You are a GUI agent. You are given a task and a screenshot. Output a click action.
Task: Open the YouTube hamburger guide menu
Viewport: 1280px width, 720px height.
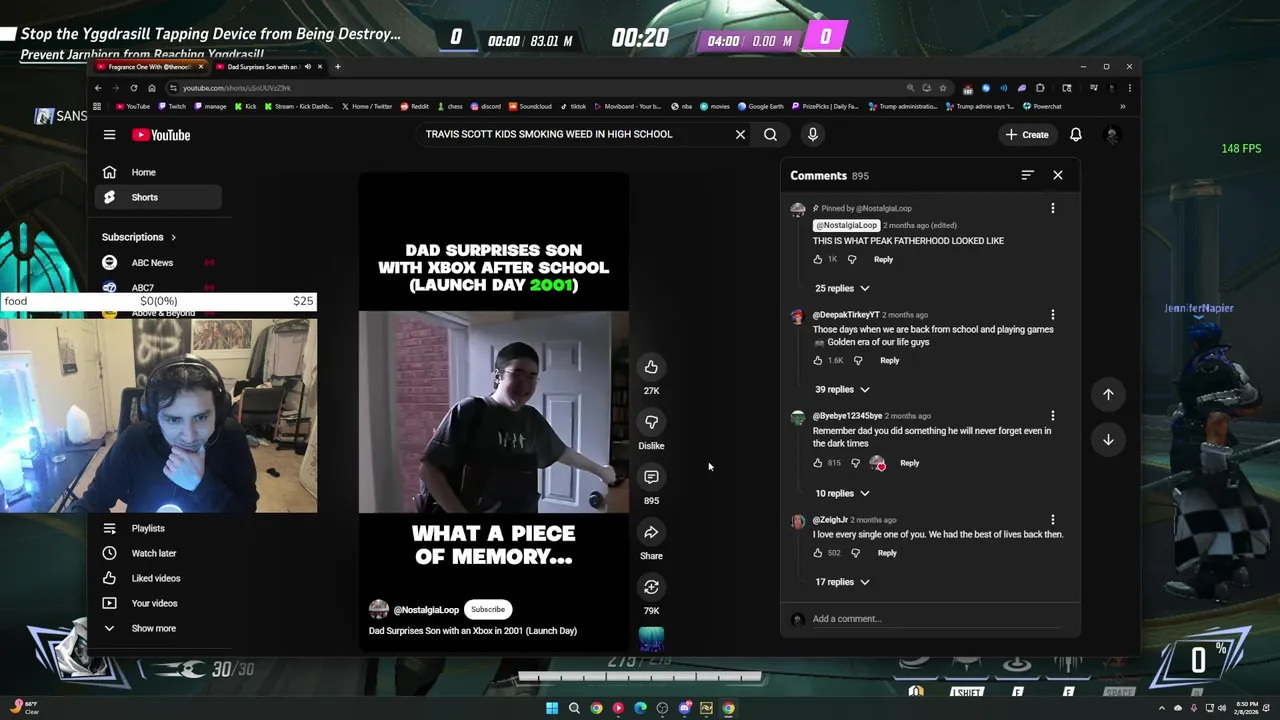[x=109, y=135]
